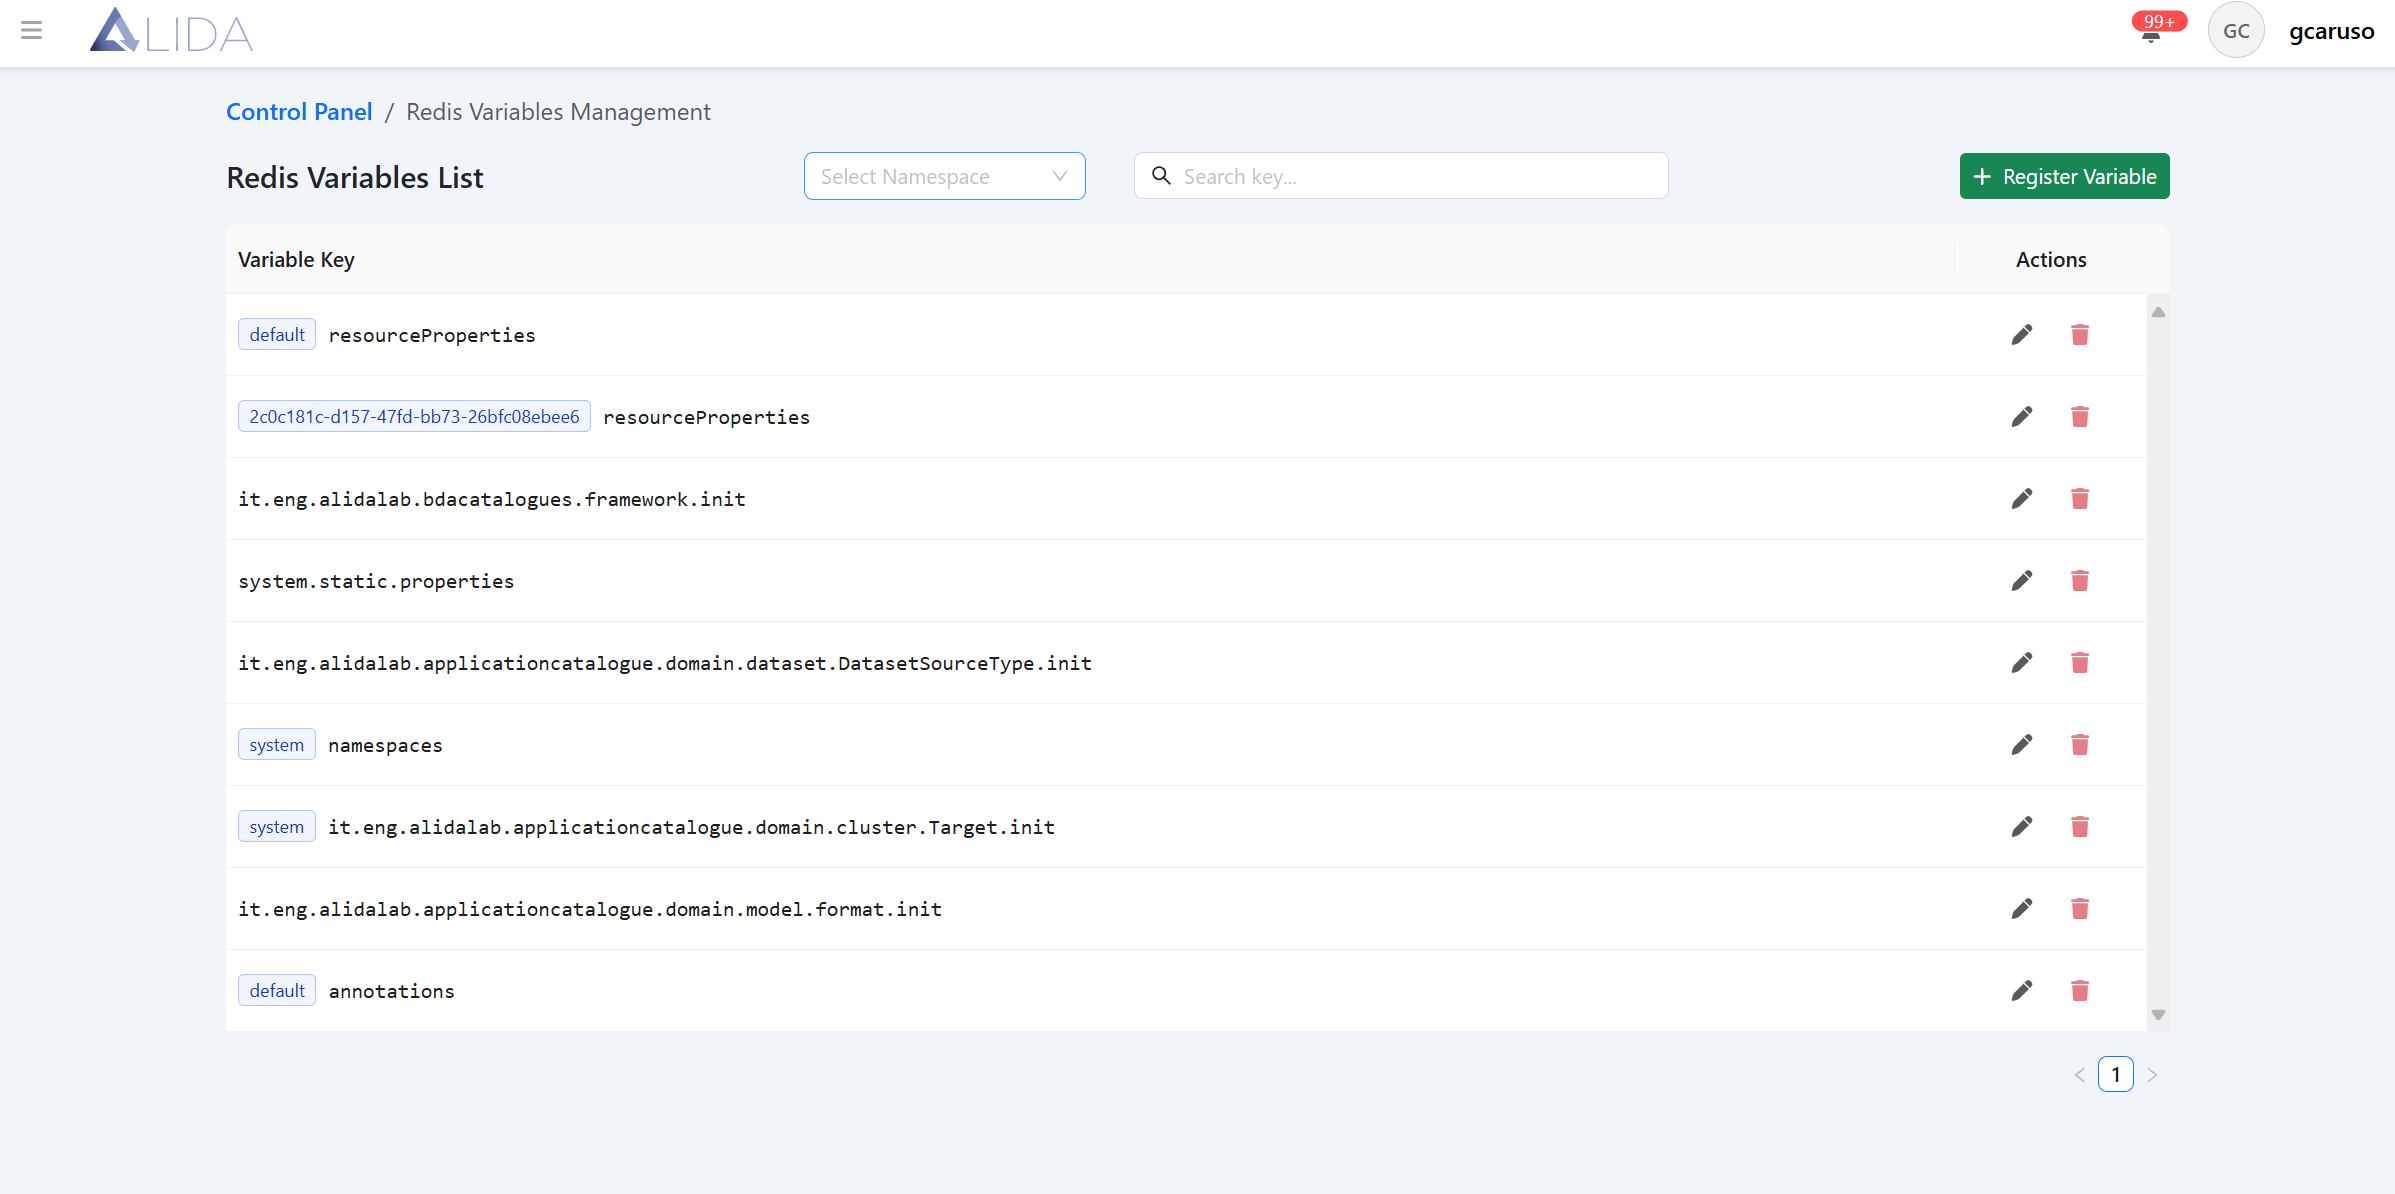Edit default resourceProperties variable
This screenshot has width=2395, height=1194.
tap(2022, 335)
